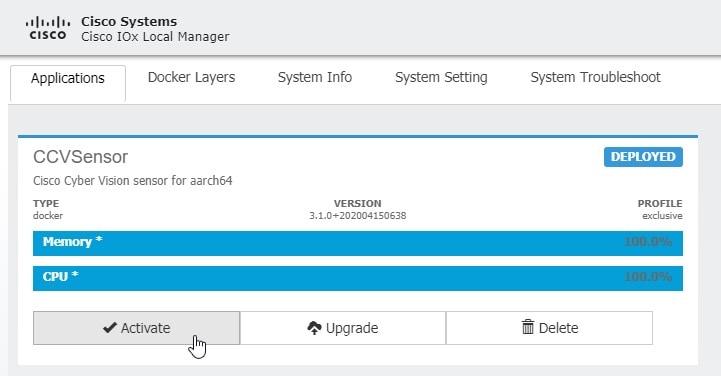Open the System Info tab
Screen dimensions: 721x376
pyautogui.click(x=315, y=77)
